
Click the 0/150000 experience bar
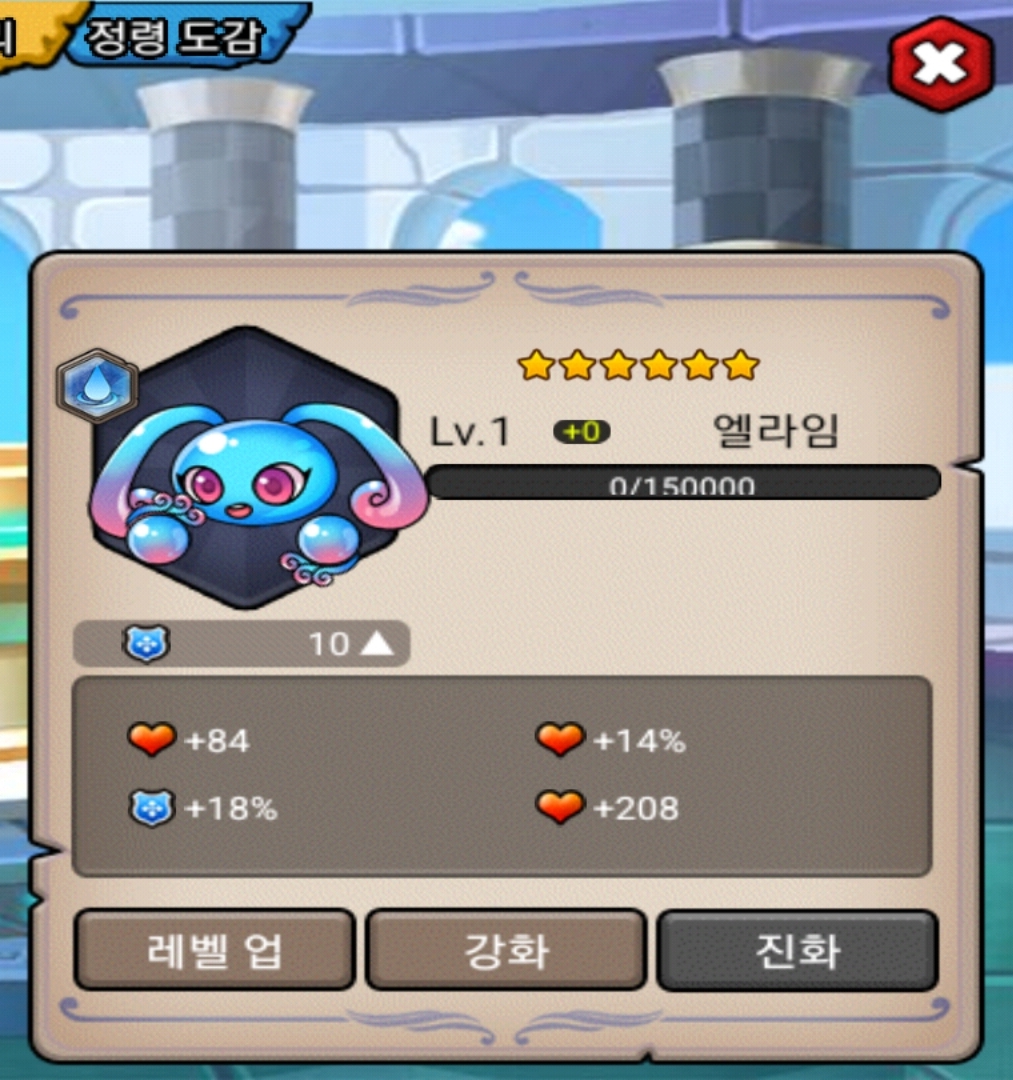(x=683, y=482)
